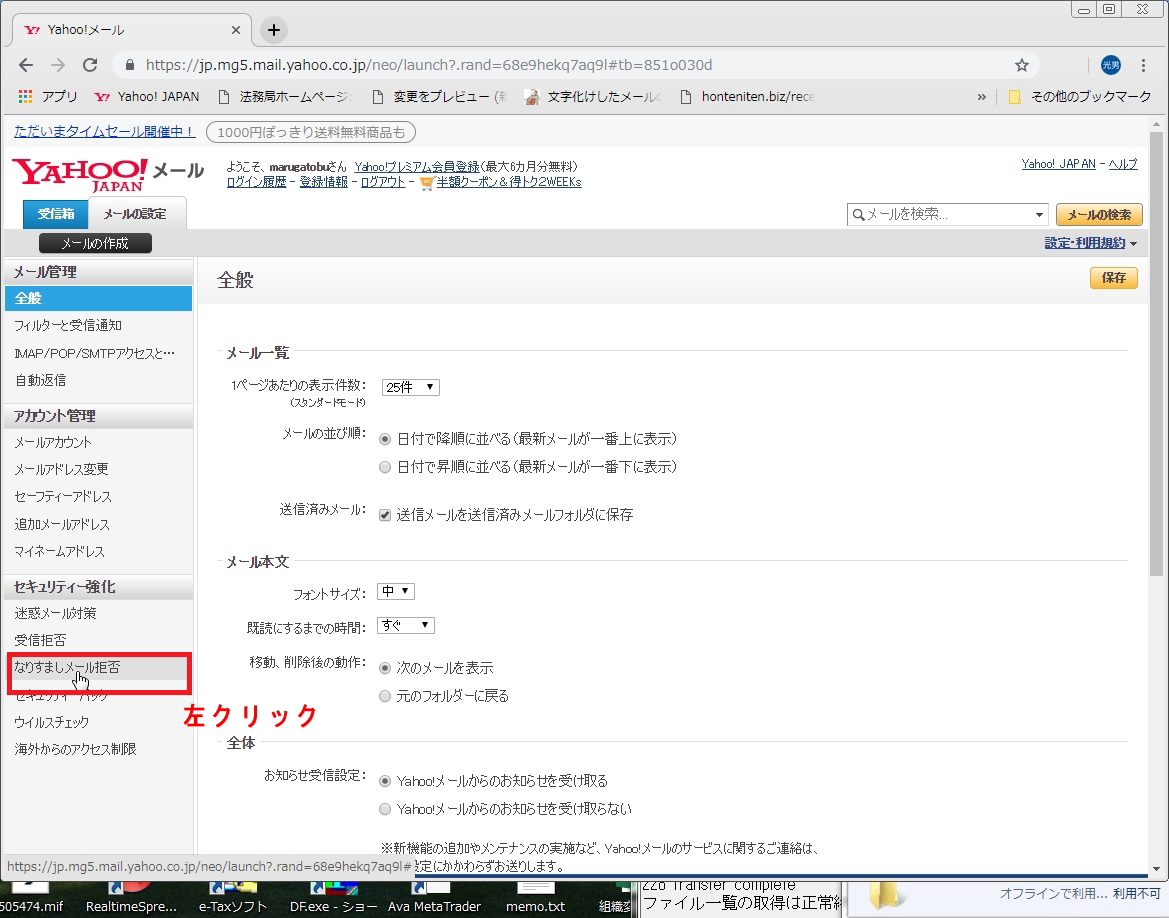Click the メールの作成 compose button

(95, 243)
